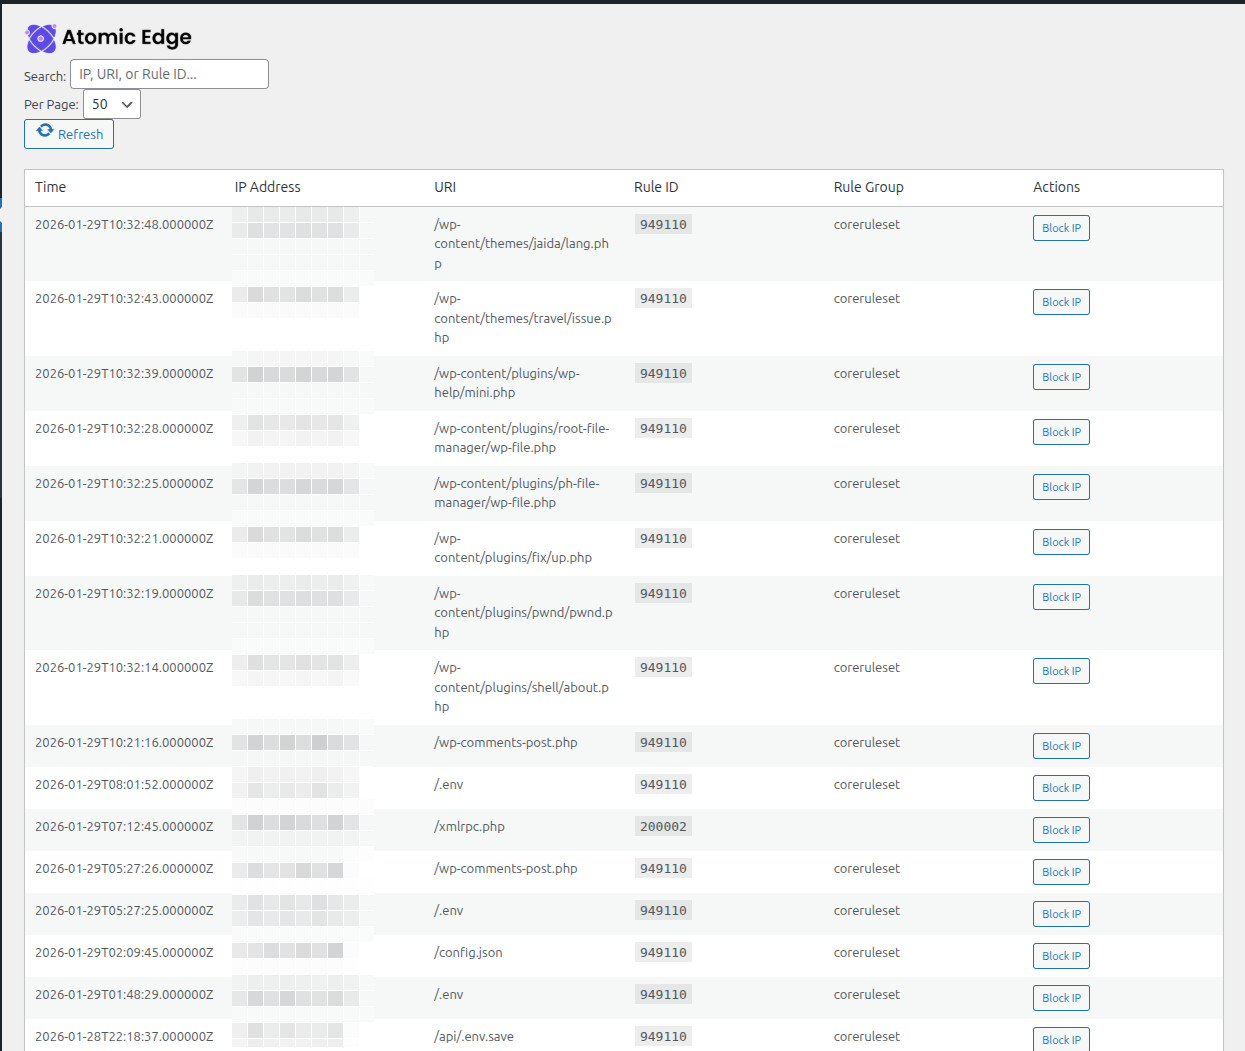Block IP for the /config.json request
This screenshot has width=1245, height=1051.
click(1060, 955)
